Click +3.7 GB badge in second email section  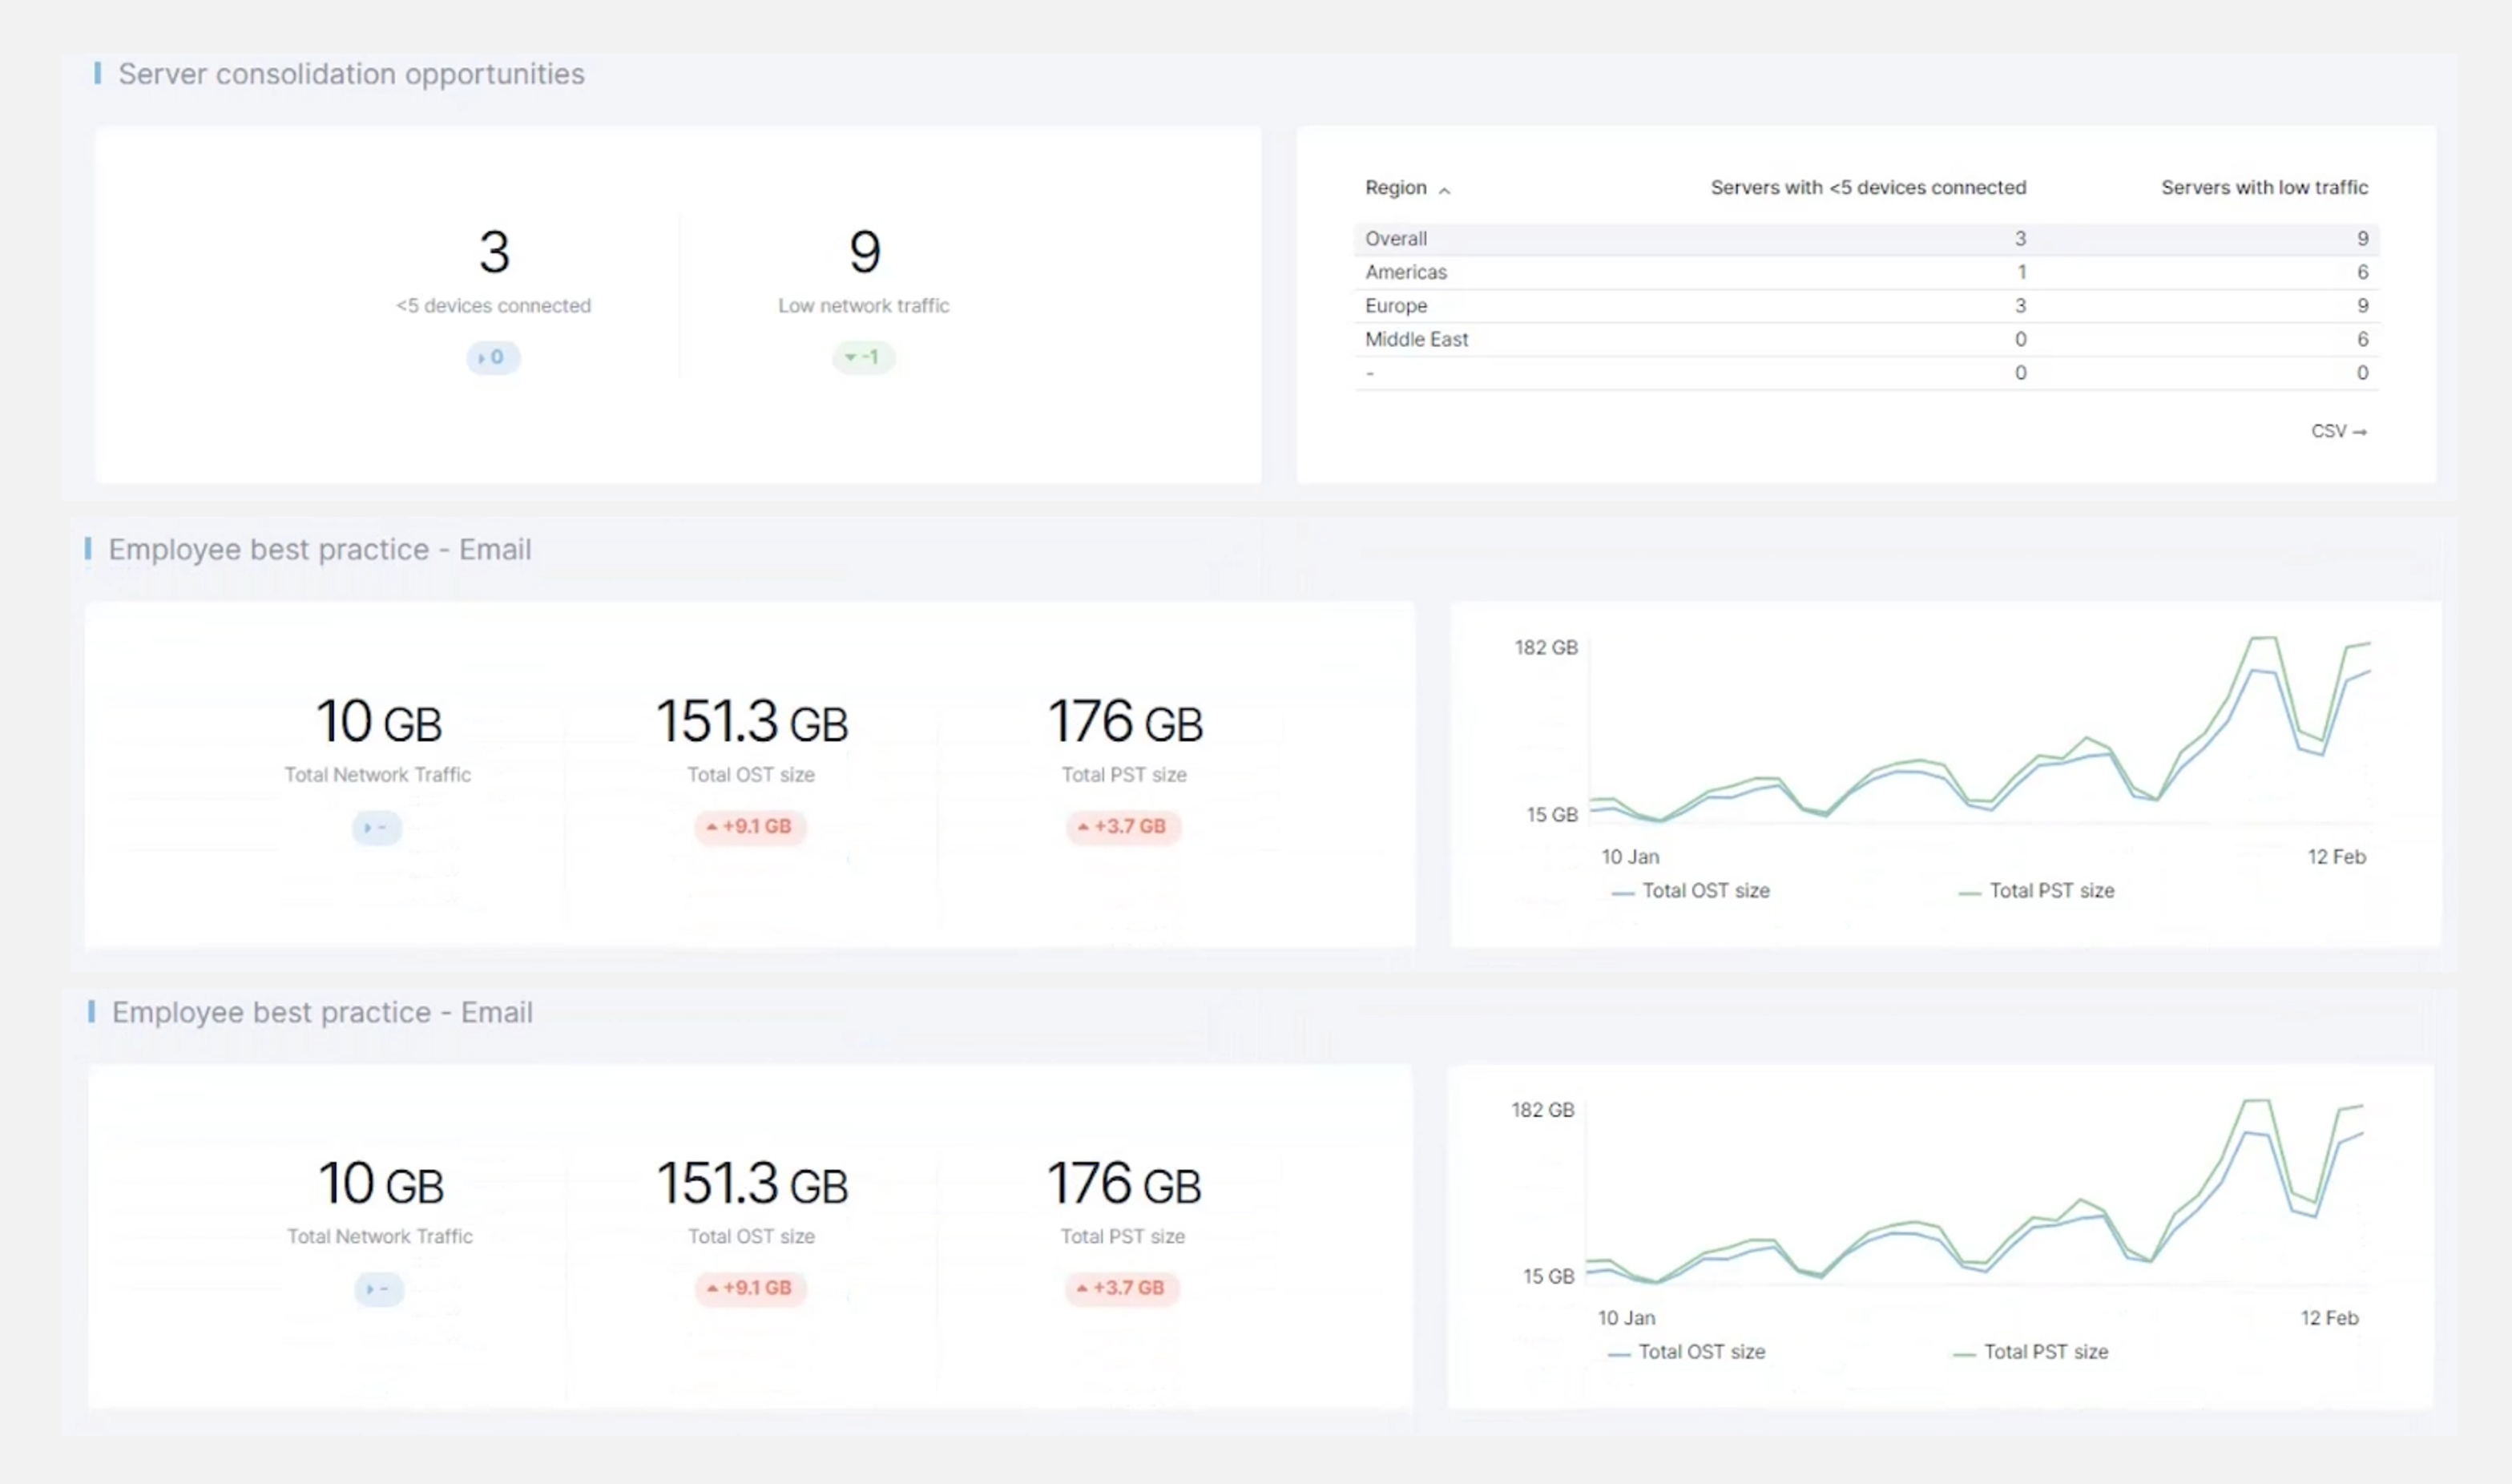[1121, 1288]
